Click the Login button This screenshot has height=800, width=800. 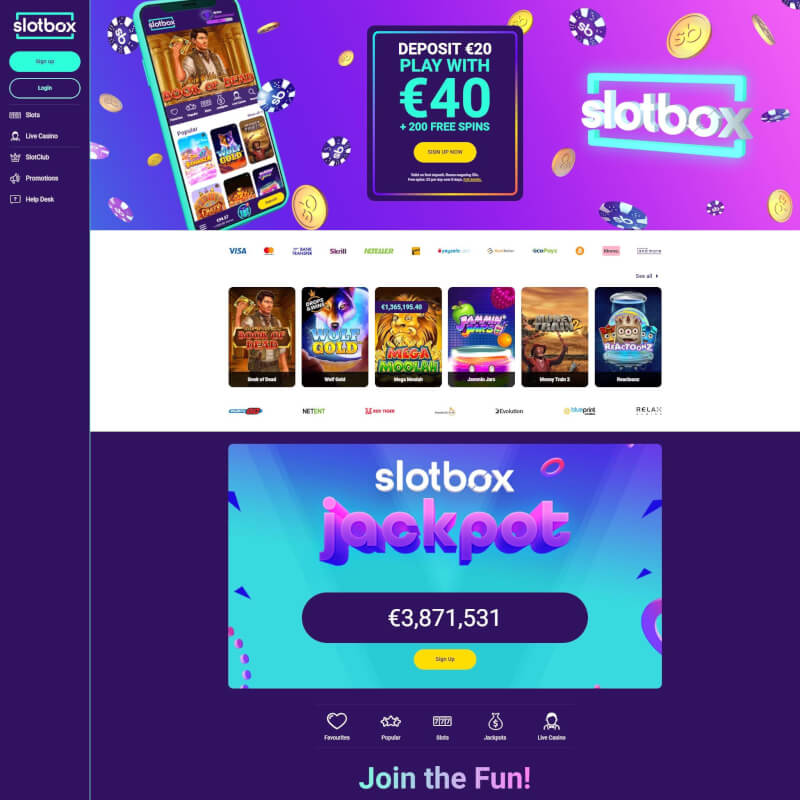[x=45, y=88]
